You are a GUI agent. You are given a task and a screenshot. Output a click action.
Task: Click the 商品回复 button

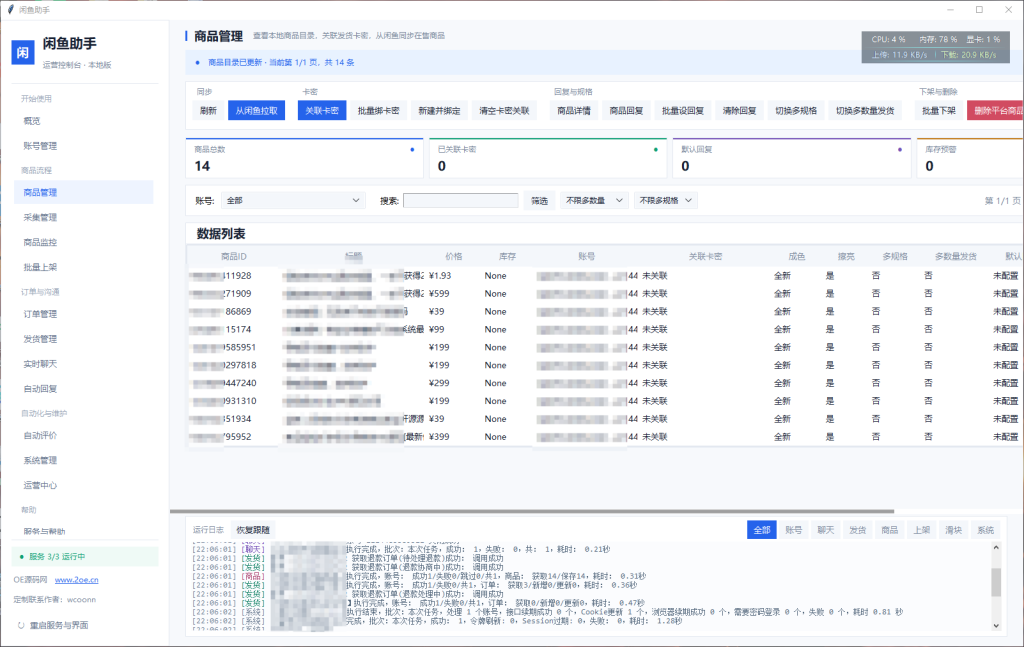[x=626, y=110]
